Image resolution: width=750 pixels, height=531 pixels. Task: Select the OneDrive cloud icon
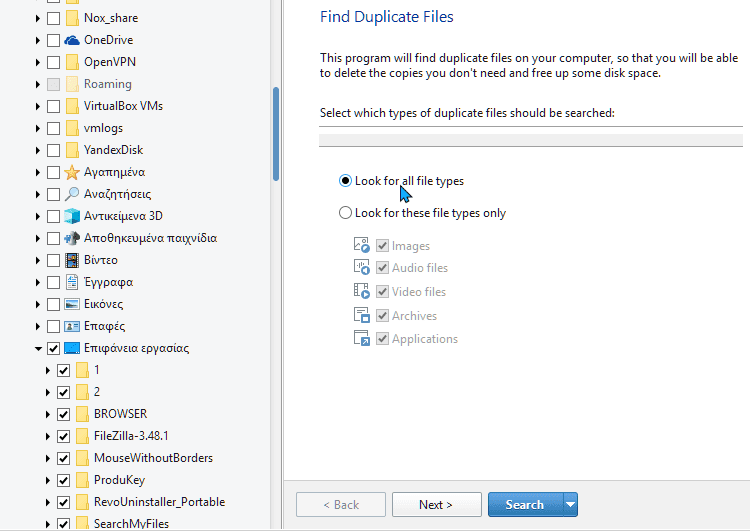tap(72, 40)
